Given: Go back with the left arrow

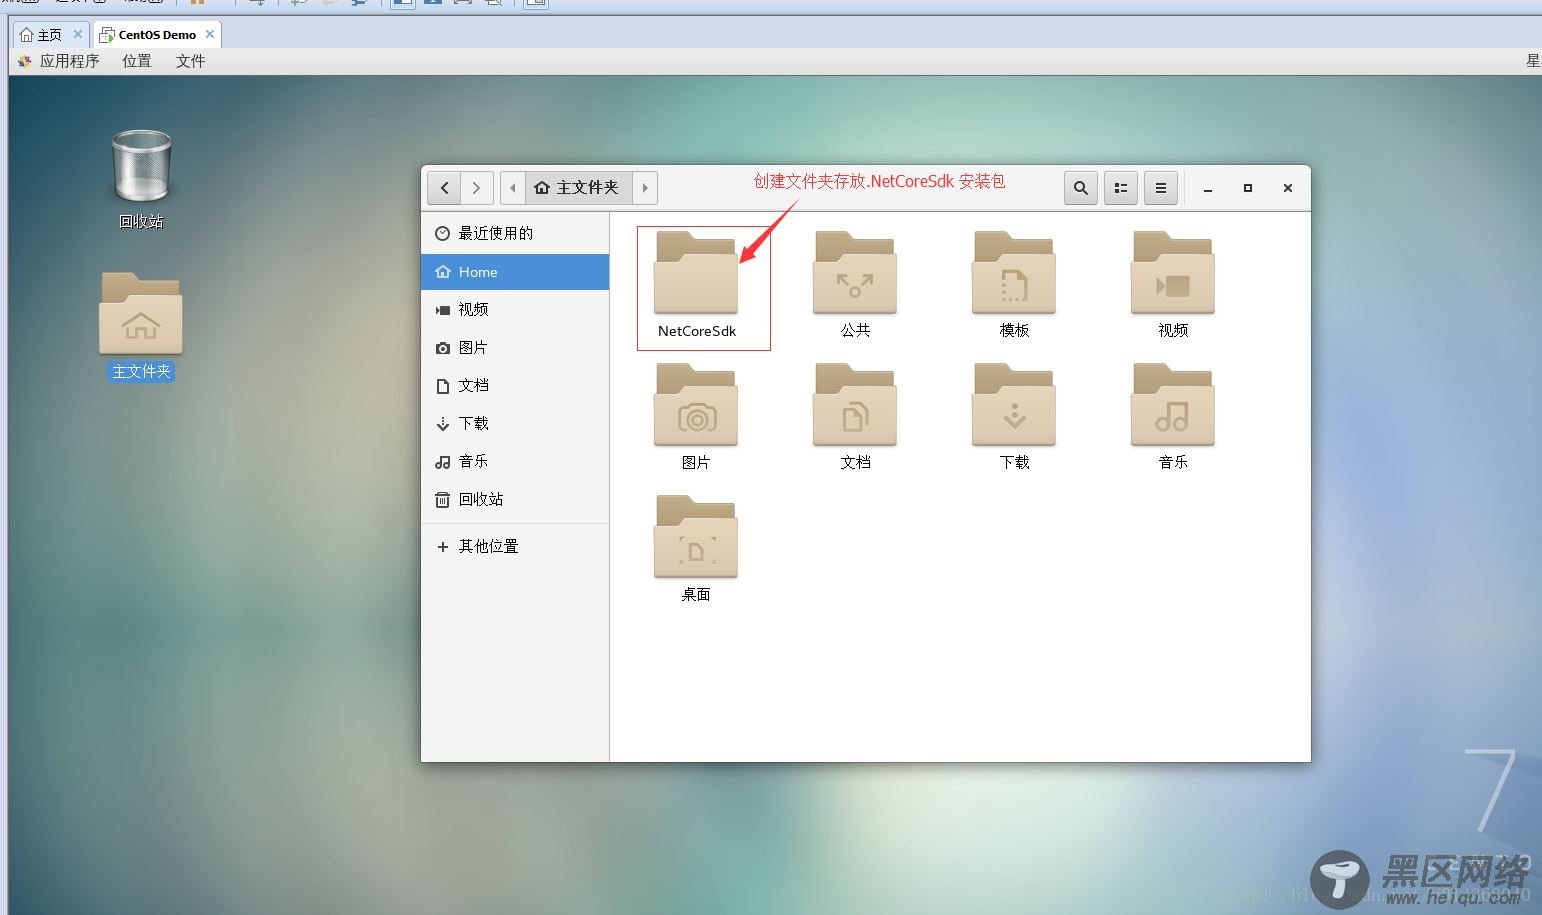Looking at the screenshot, I should [444, 187].
